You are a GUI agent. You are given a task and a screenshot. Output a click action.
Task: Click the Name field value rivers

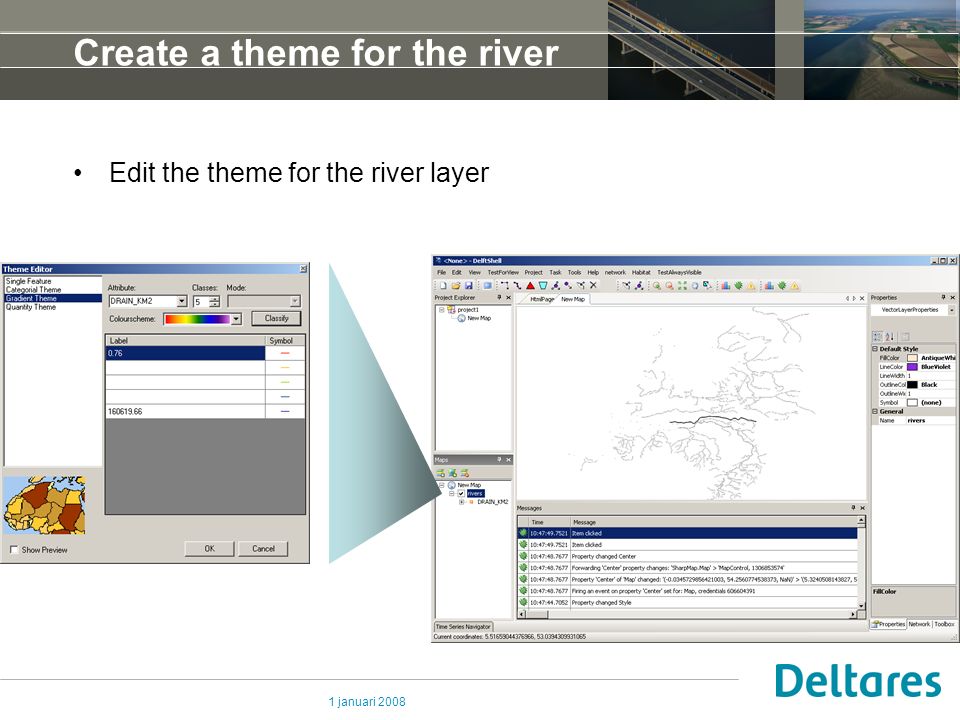(929, 421)
